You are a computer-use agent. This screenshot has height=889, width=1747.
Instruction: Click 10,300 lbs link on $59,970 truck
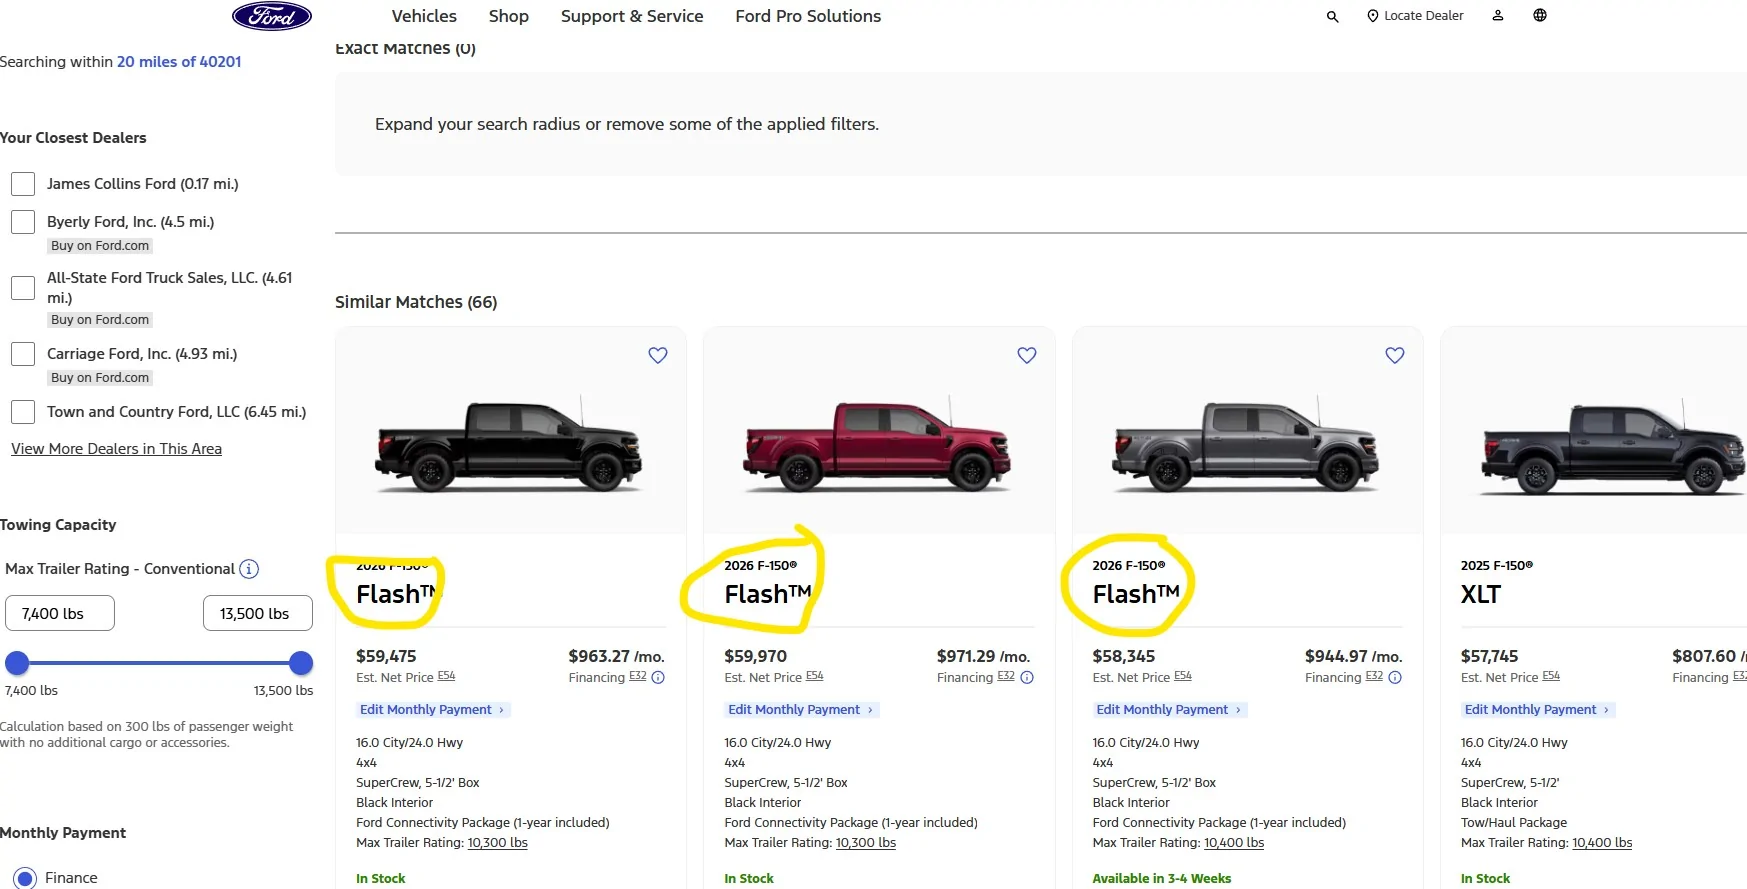[x=866, y=843]
